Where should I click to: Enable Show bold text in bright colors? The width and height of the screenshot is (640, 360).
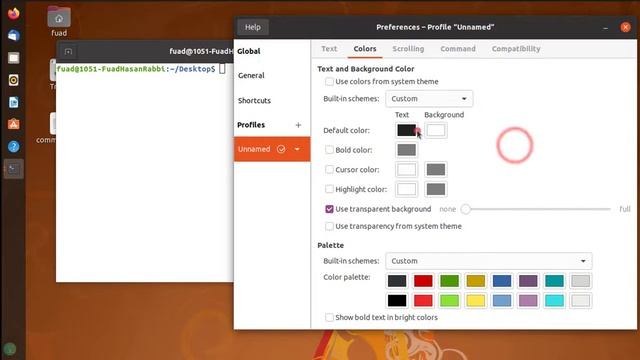[x=329, y=317]
